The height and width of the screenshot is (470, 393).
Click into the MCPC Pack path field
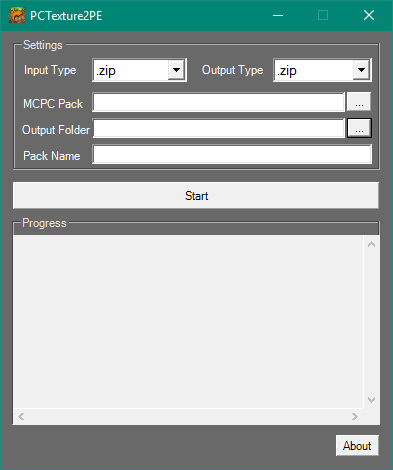click(218, 102)
